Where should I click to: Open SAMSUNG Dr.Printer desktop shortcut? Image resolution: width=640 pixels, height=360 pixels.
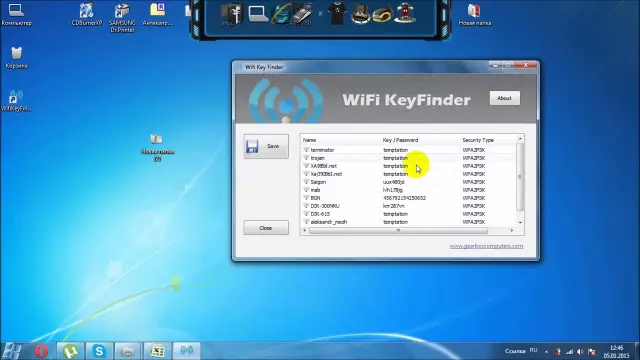[x=122, y=18]
